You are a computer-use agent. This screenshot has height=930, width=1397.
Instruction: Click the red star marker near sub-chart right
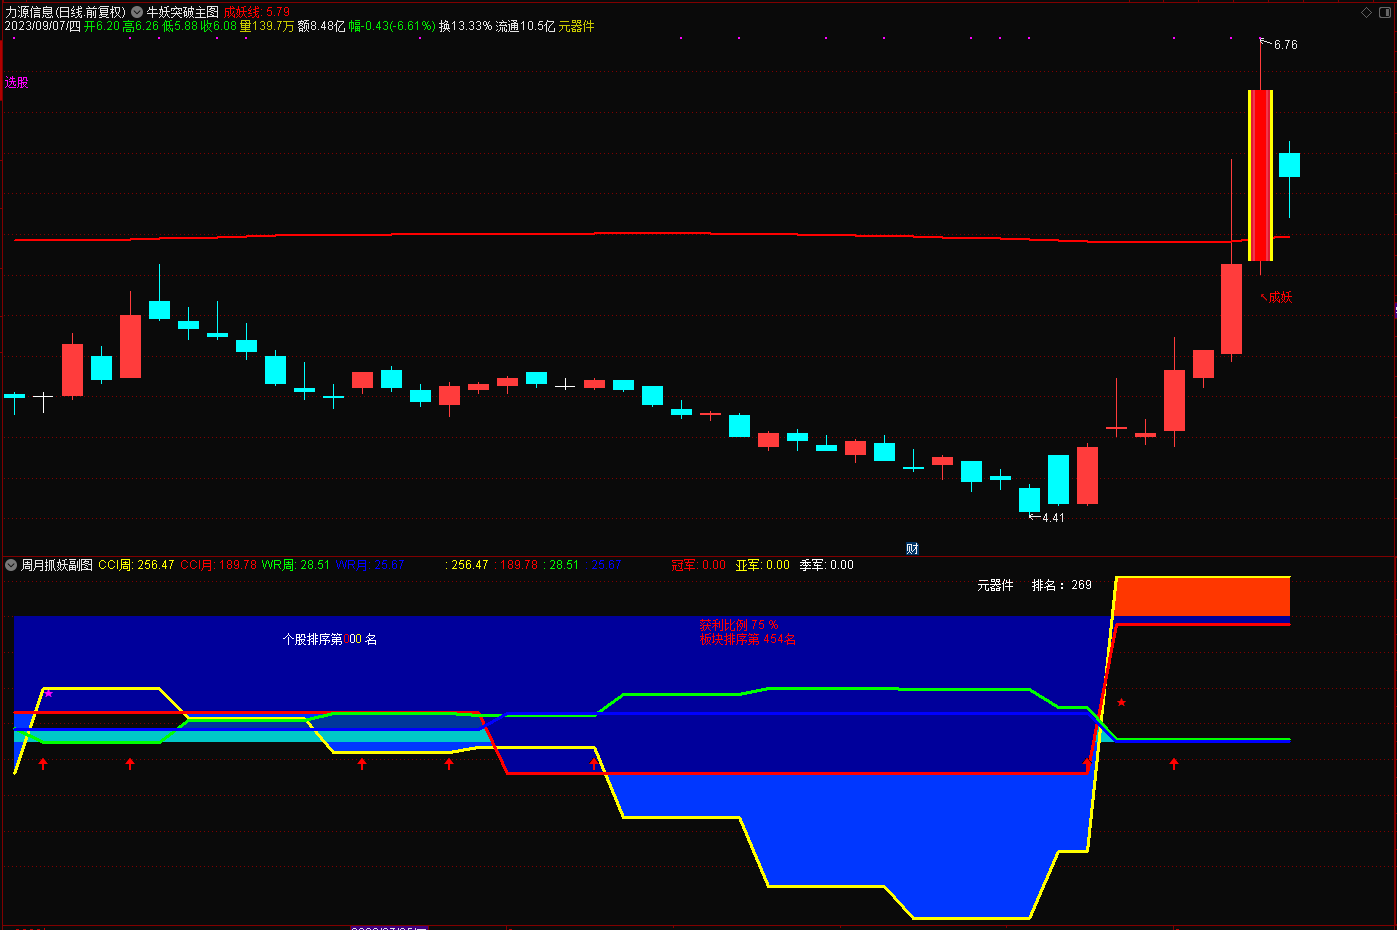point(1121,703)
